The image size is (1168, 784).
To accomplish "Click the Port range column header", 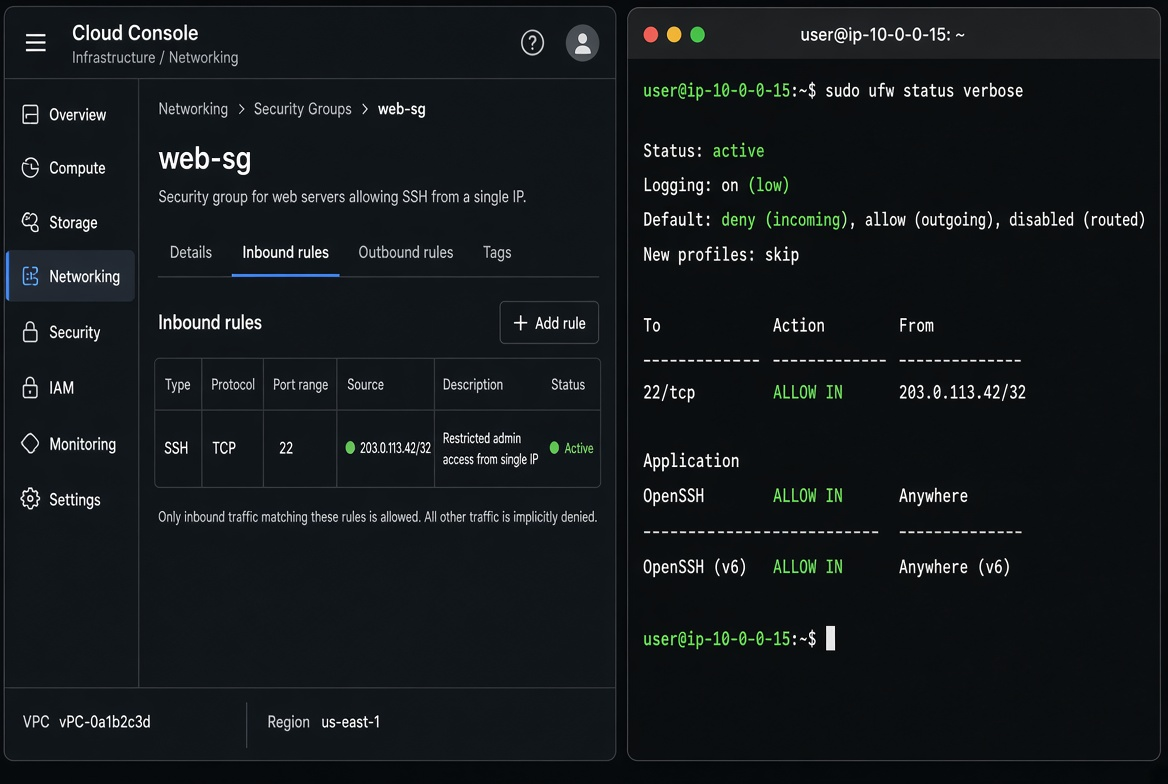I will point(300,385).
